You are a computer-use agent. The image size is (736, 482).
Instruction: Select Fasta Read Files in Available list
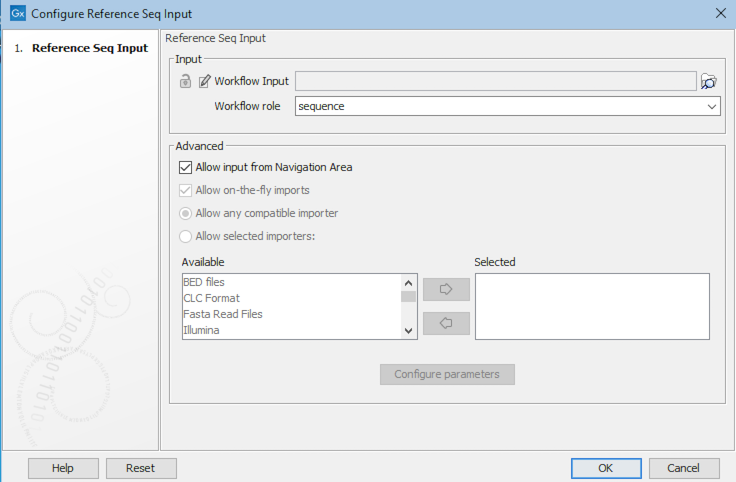pyautogui.click(x=222, y=314)
